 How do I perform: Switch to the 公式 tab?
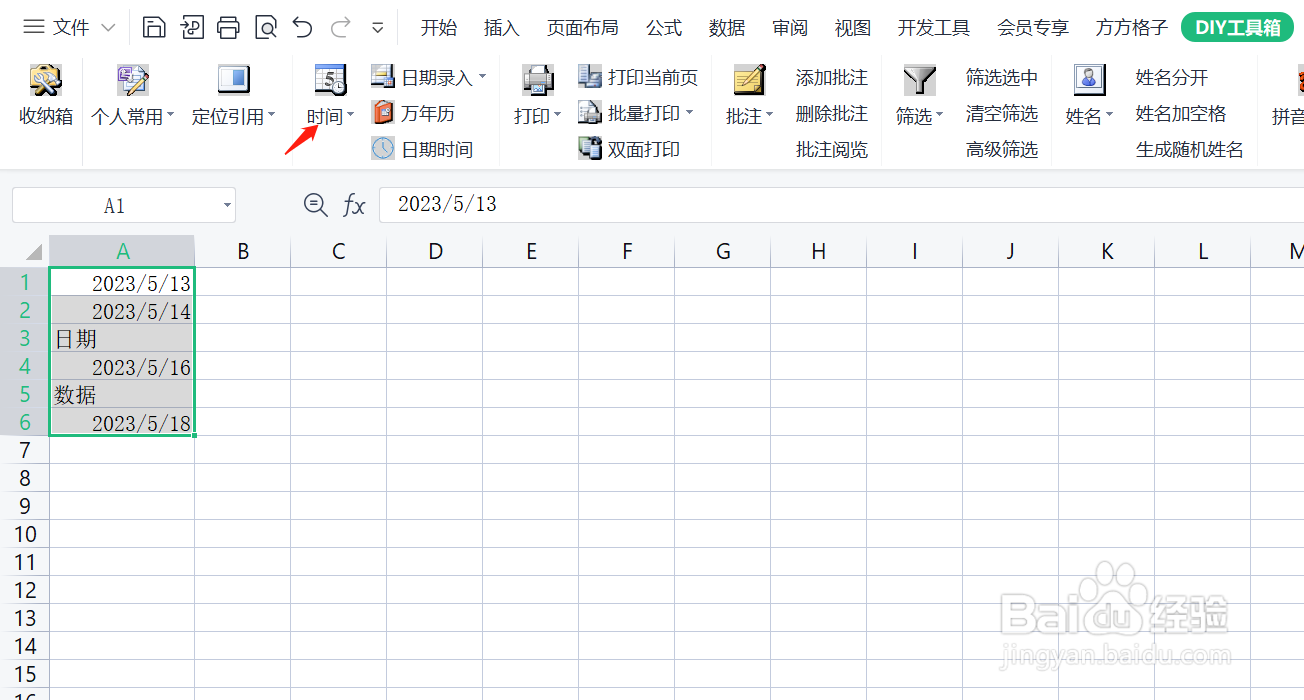click(664, 28)
